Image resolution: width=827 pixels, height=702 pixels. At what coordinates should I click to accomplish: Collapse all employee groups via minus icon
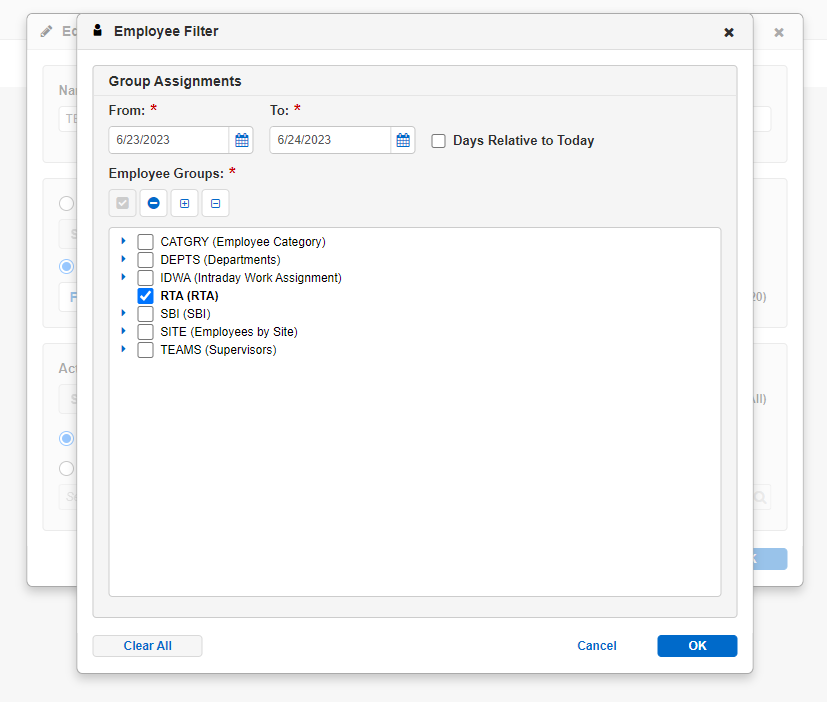tap(215, 203)
